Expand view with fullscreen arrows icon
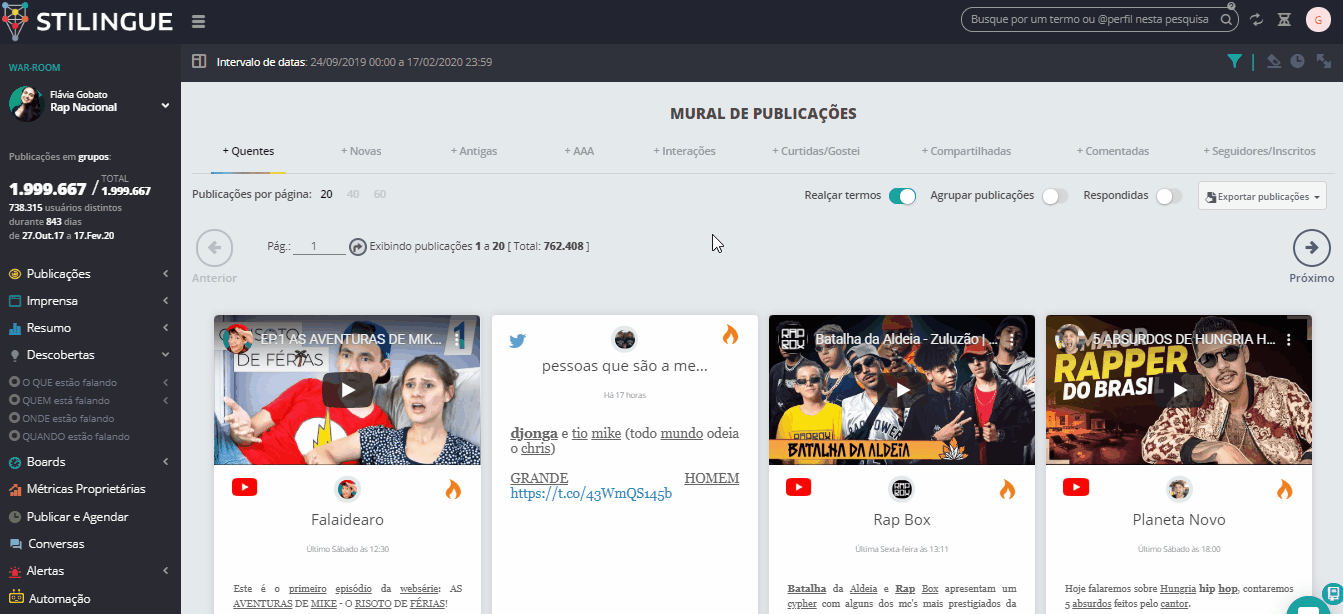 pyautogui.click(x=1323, y=61)
